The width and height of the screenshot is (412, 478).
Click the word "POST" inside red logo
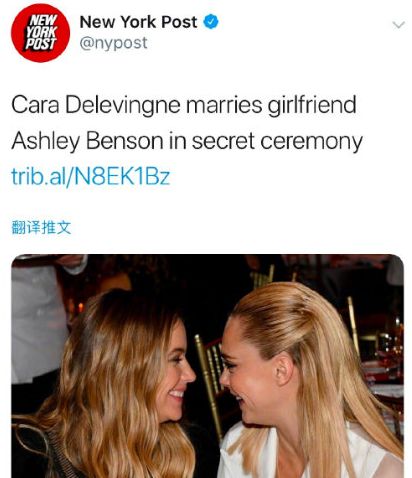[x=40, y=44]
